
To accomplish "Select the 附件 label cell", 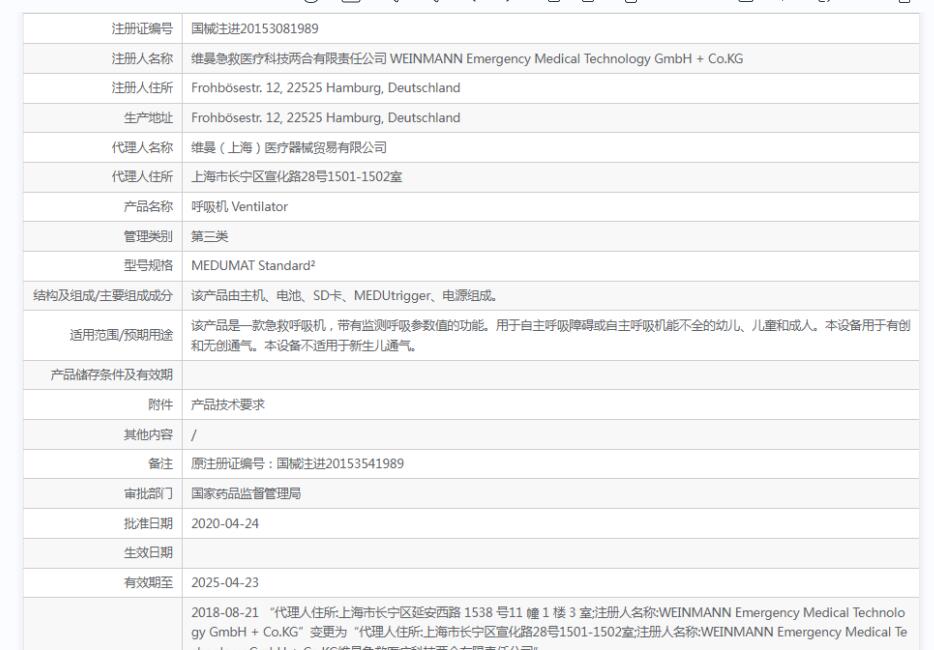I will (x=161, y=405).
